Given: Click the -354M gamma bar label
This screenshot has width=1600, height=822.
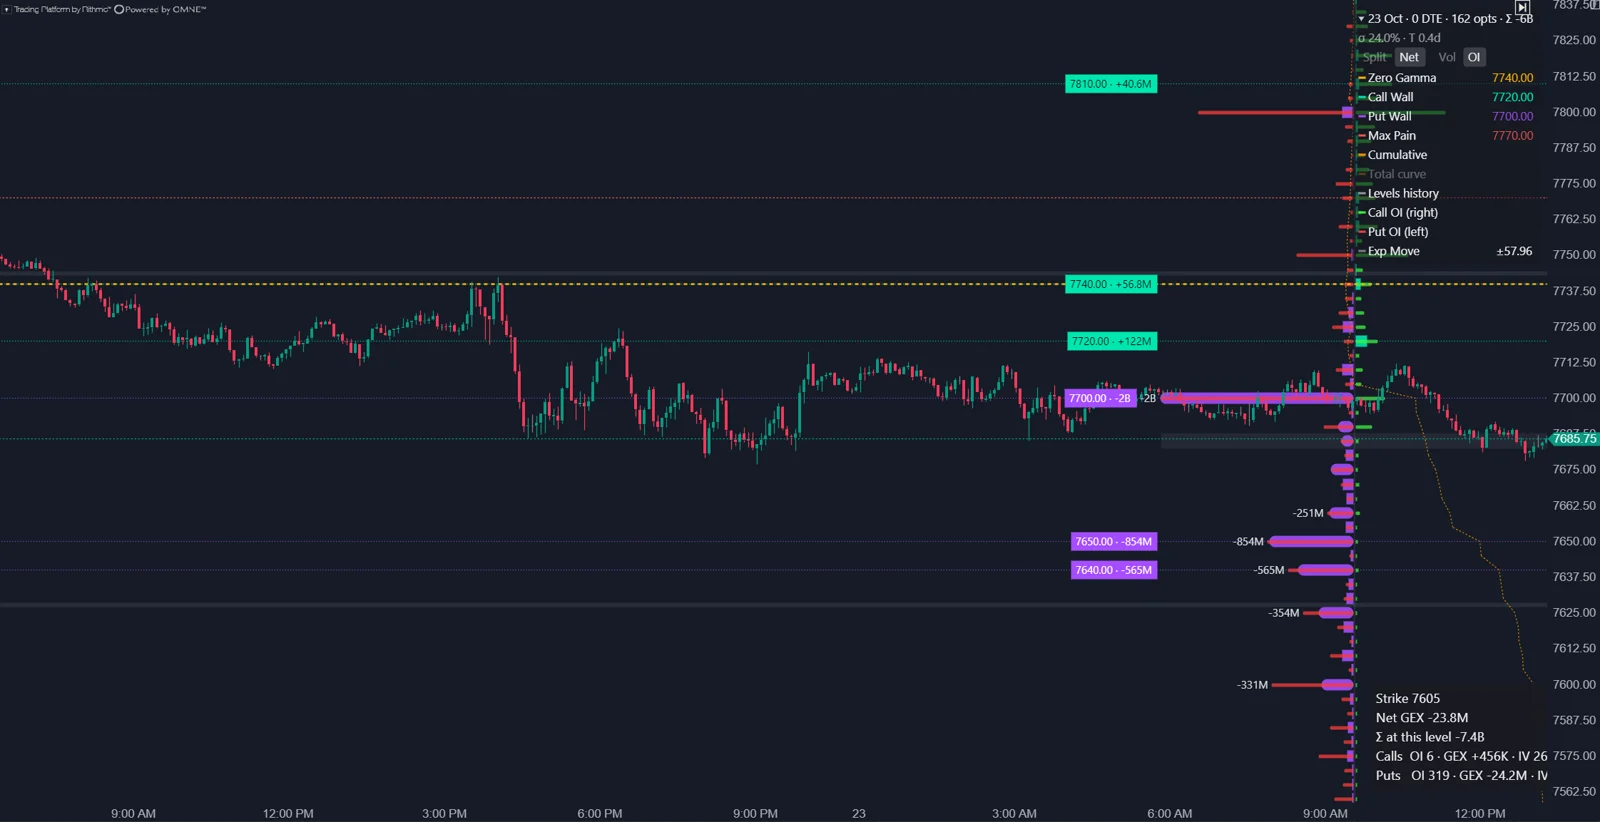Looking at the screenshot, I should click(1284, 613).
